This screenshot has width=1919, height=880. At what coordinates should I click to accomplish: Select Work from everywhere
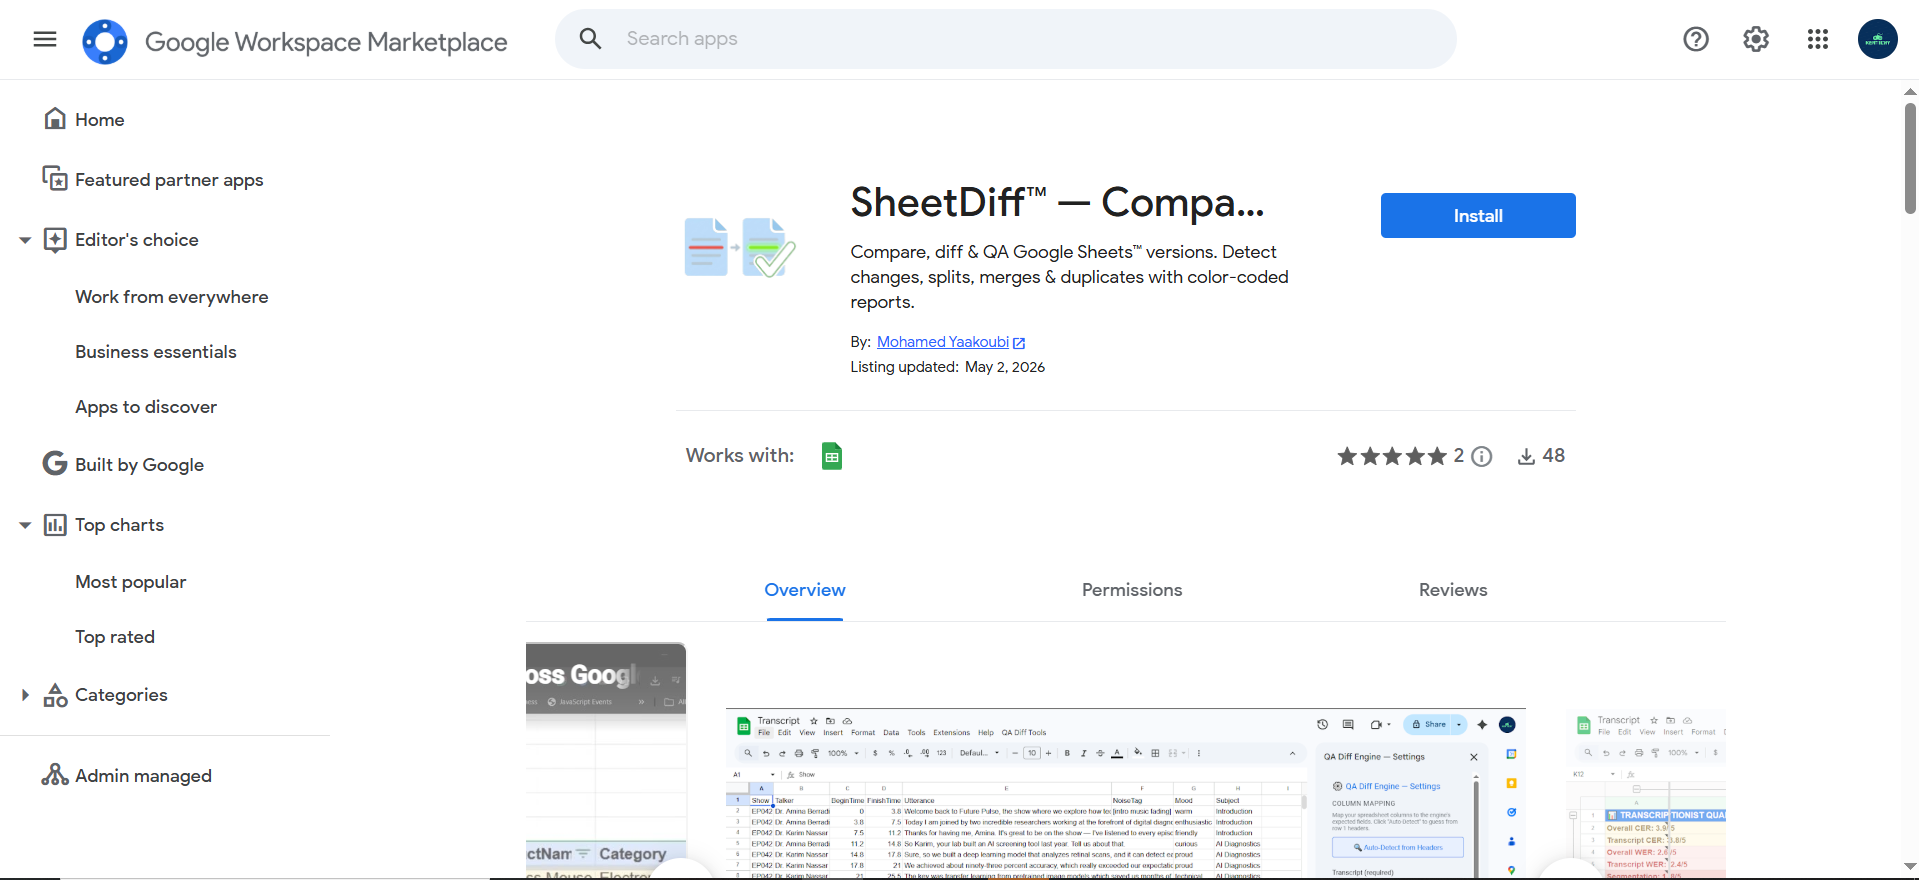click(172, 297)
